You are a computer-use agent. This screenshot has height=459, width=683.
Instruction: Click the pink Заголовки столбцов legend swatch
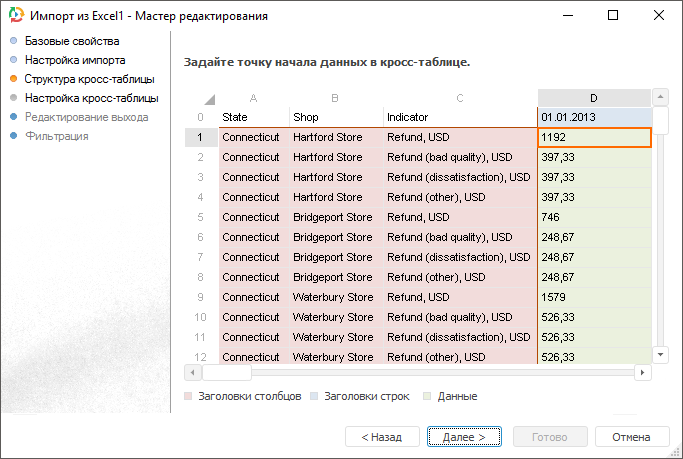(189, 396)
